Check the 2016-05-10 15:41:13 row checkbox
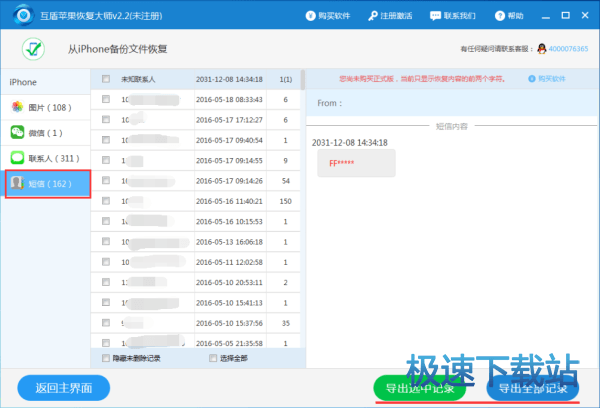The width and height of the screenshot is (600, 408). (106, 302)
